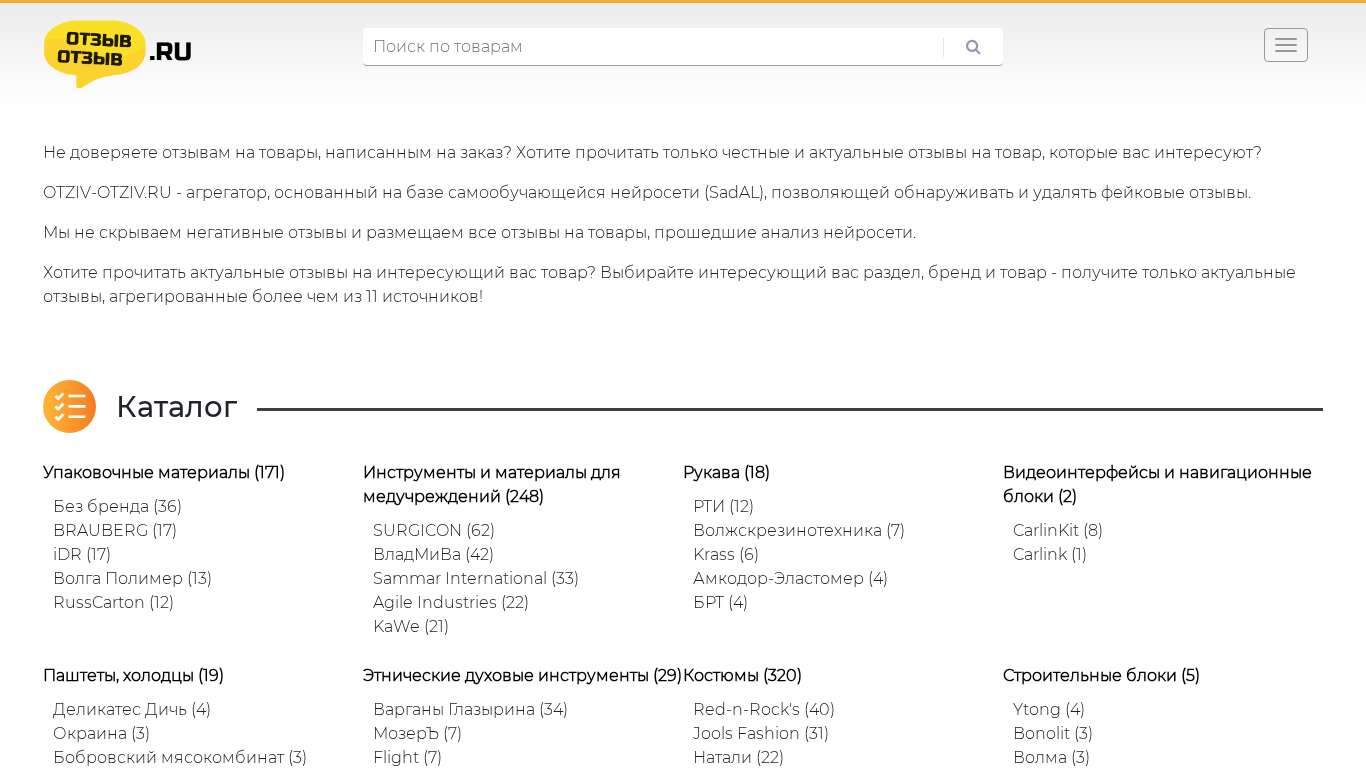Click the paragraph starting 'Хотите прочитать актуальные'
Screen dimensions: 1366x768
[x=669, y=285]
